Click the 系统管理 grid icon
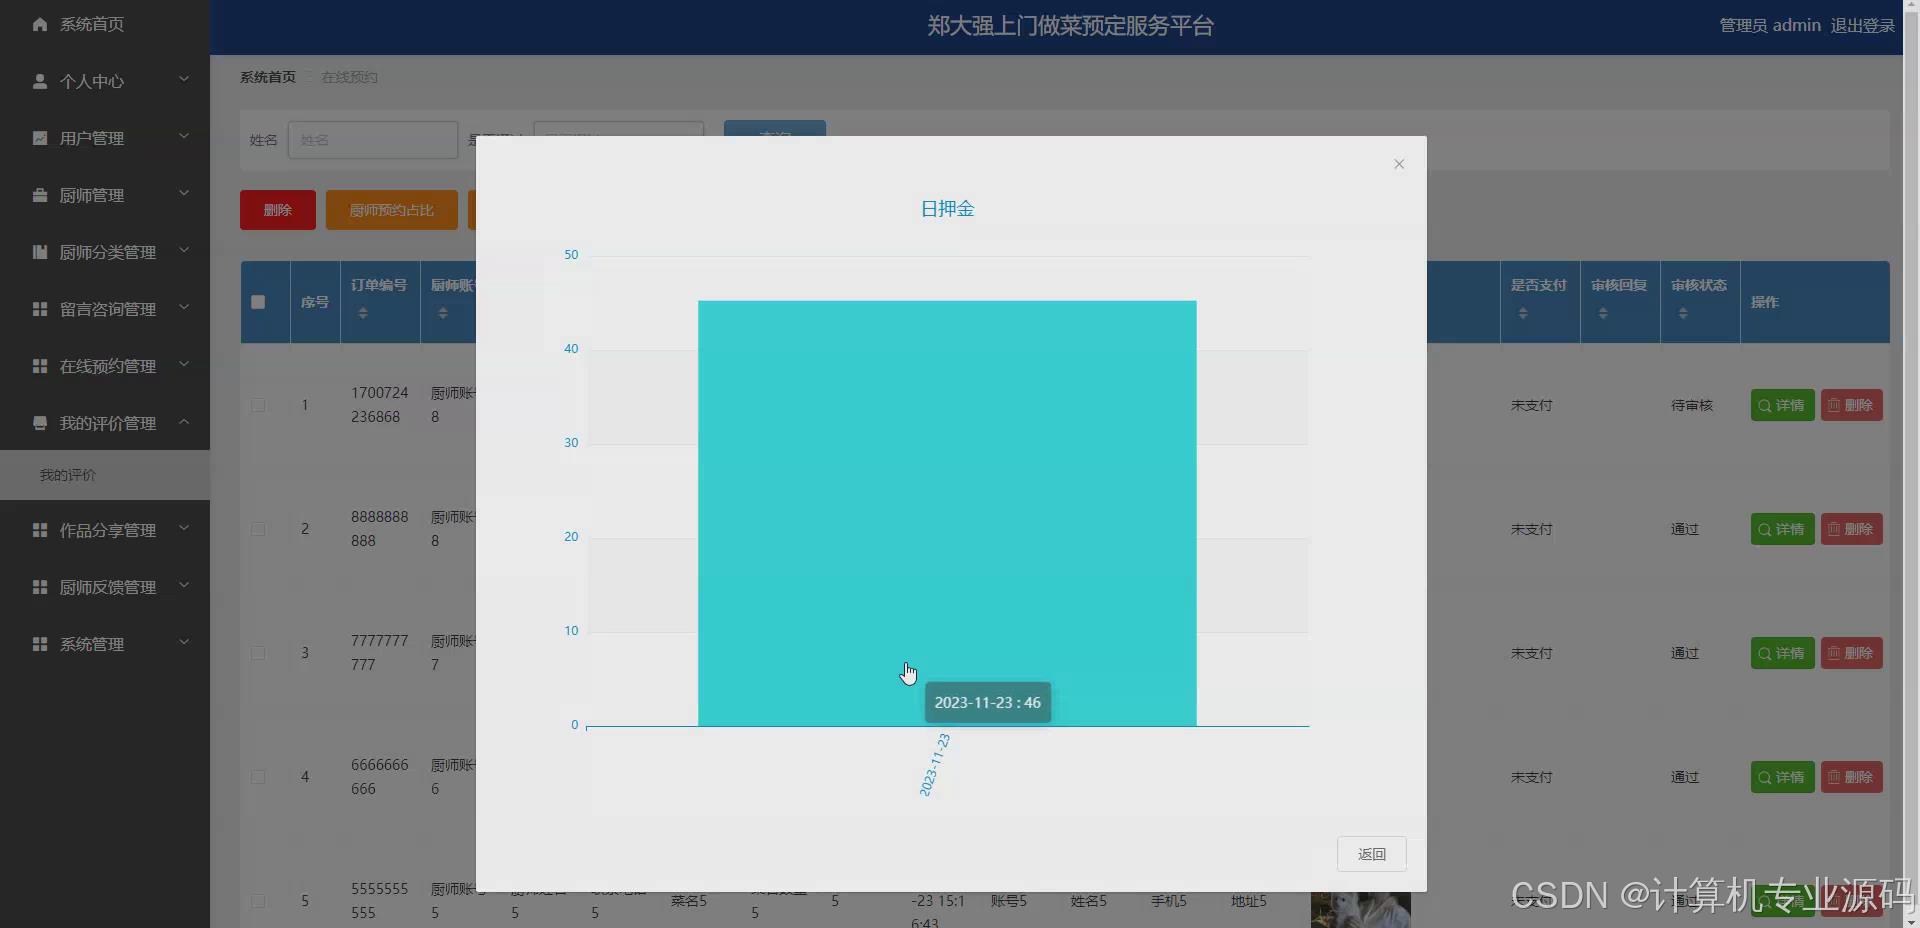This screenshot has width=1920, height=928. (x=40, y=644)
